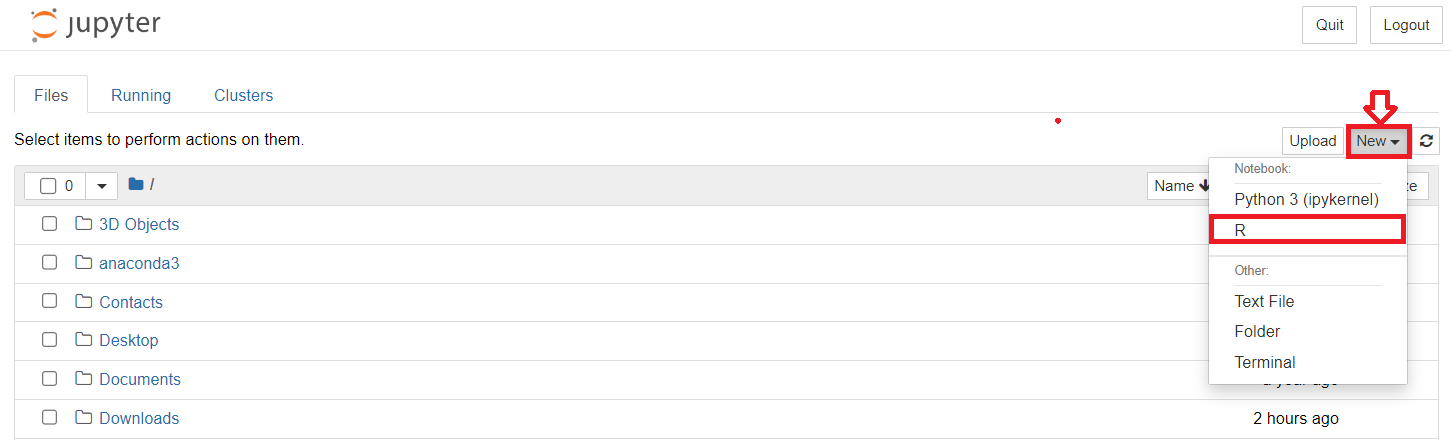The image size is (1451, 440).
Task: Tick the Downloads folder checkbox
Action: pos(49,418)
